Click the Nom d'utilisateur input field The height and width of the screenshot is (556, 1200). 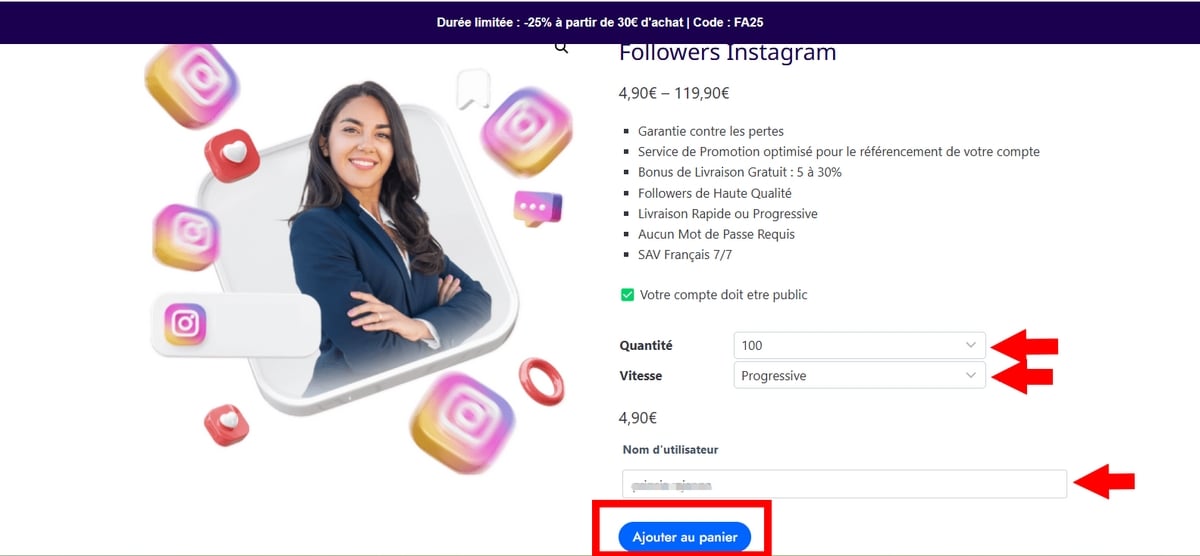click(844, 484)
